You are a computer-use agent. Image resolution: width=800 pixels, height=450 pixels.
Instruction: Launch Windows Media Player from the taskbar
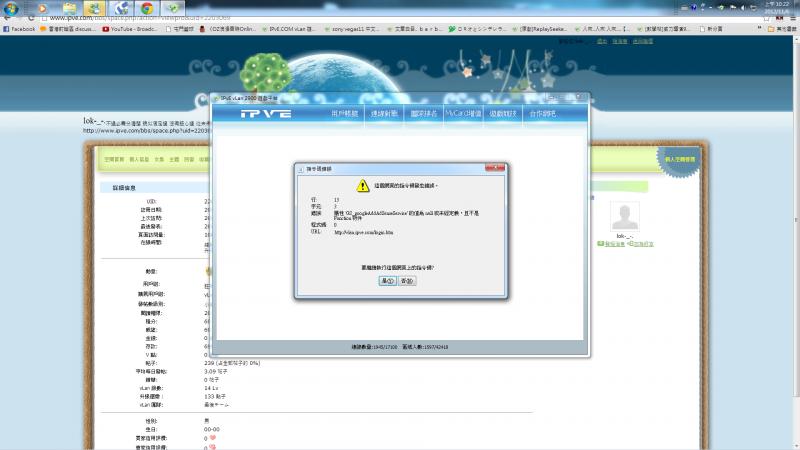pyautogui.click(x=42, y=8)
